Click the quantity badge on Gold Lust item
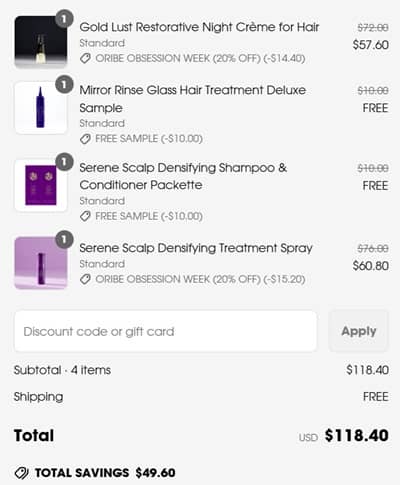 (64, 19)
